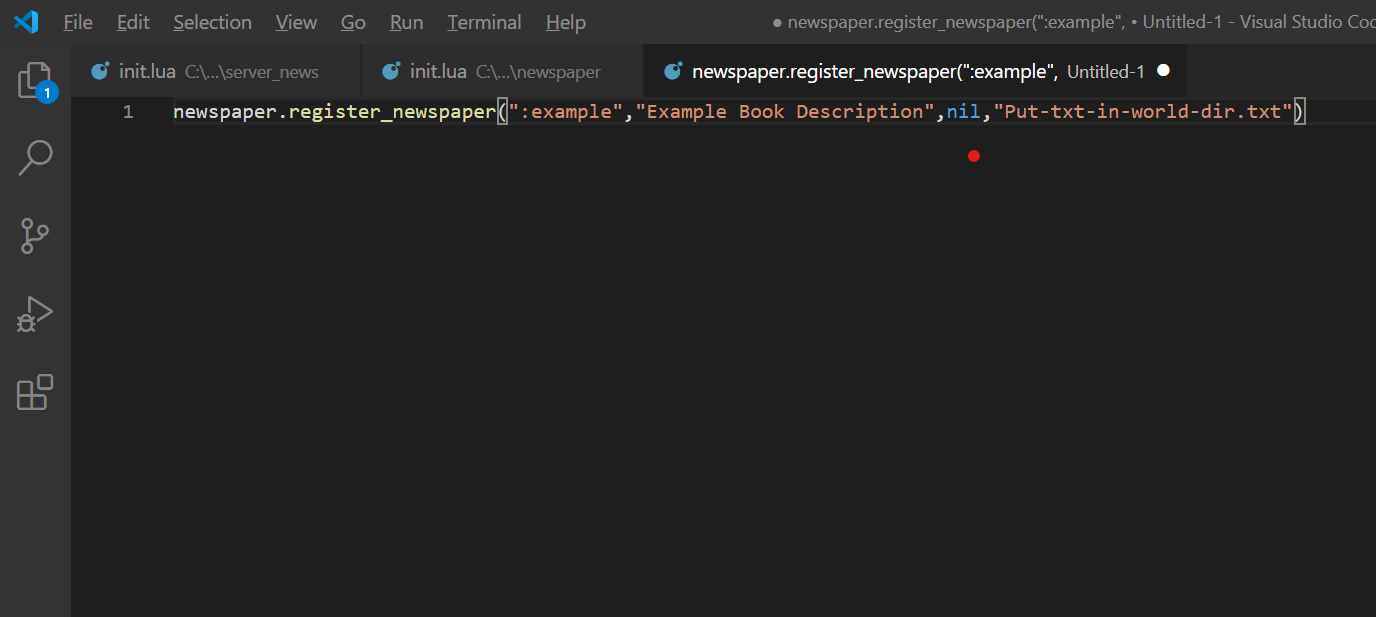
Task: Click line number 1 in the gutter
Action: (128, 112)
